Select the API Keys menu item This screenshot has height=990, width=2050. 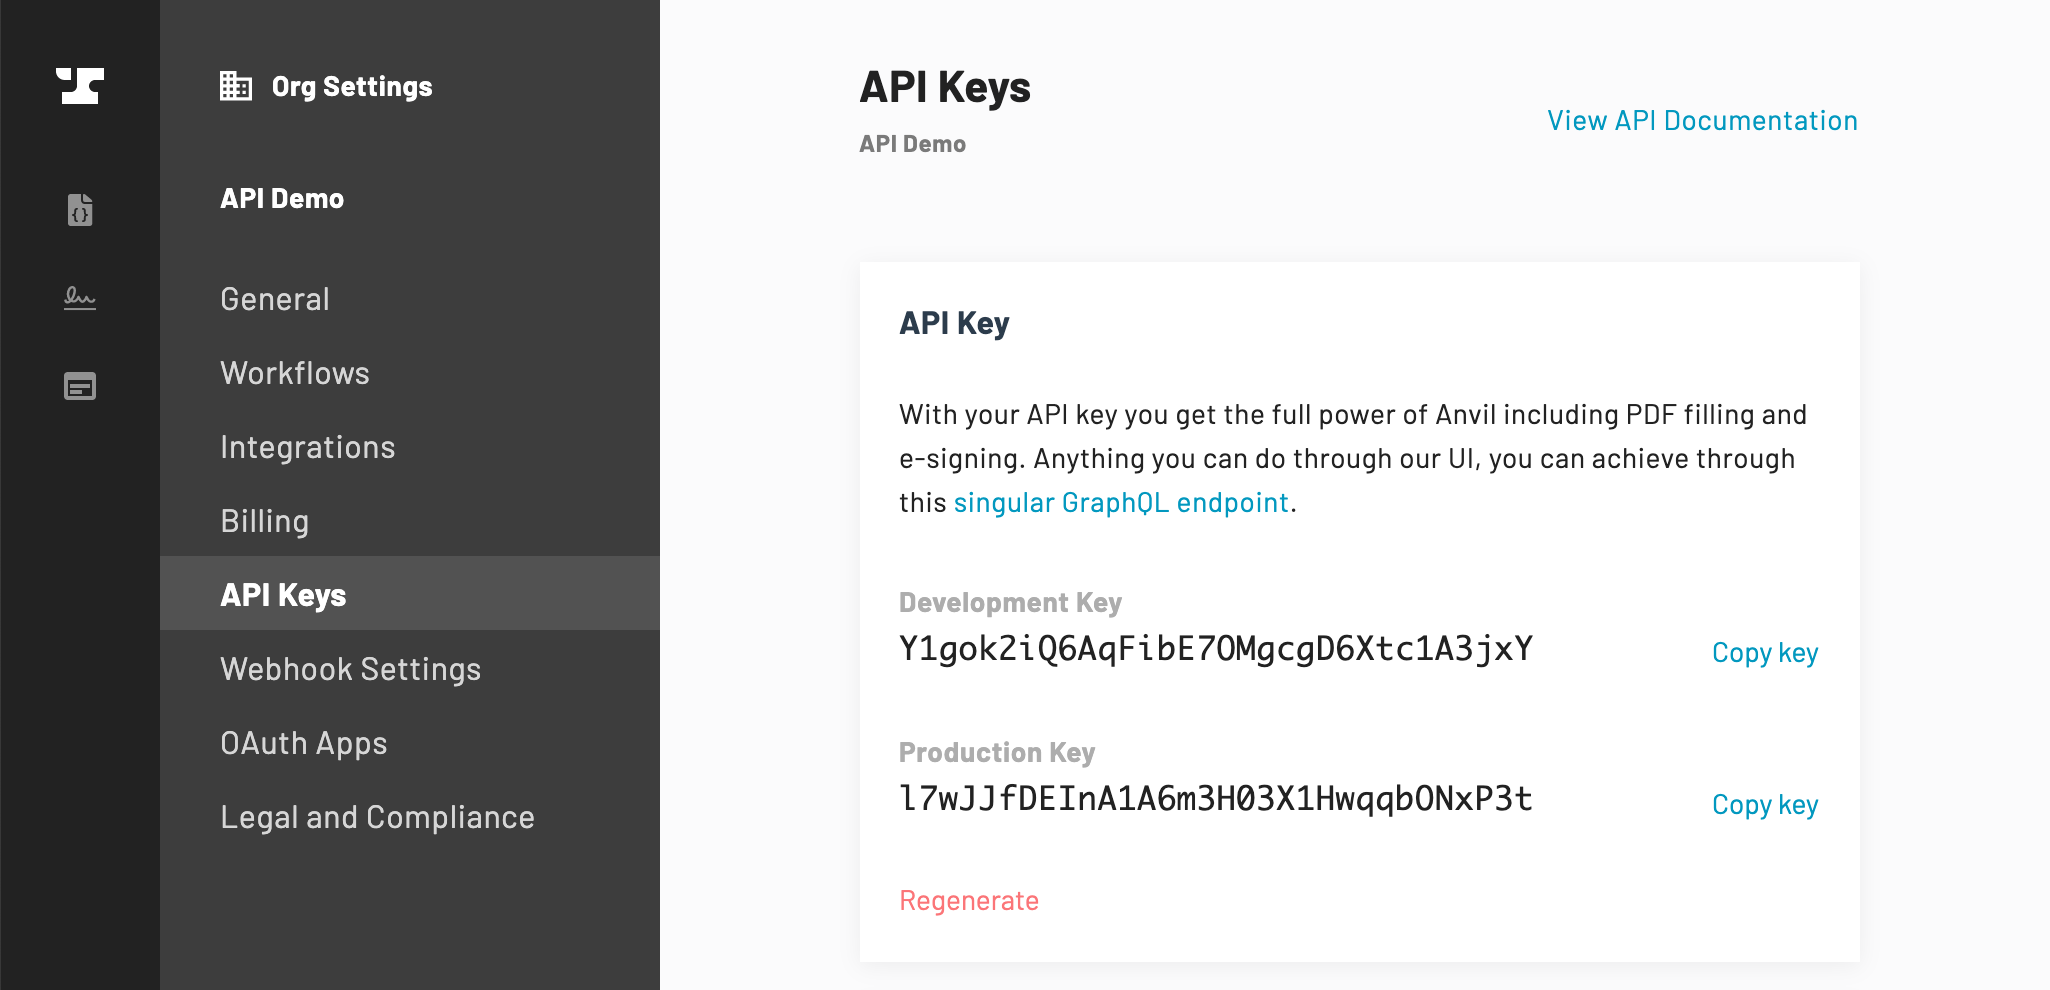[x=283, y=595]
